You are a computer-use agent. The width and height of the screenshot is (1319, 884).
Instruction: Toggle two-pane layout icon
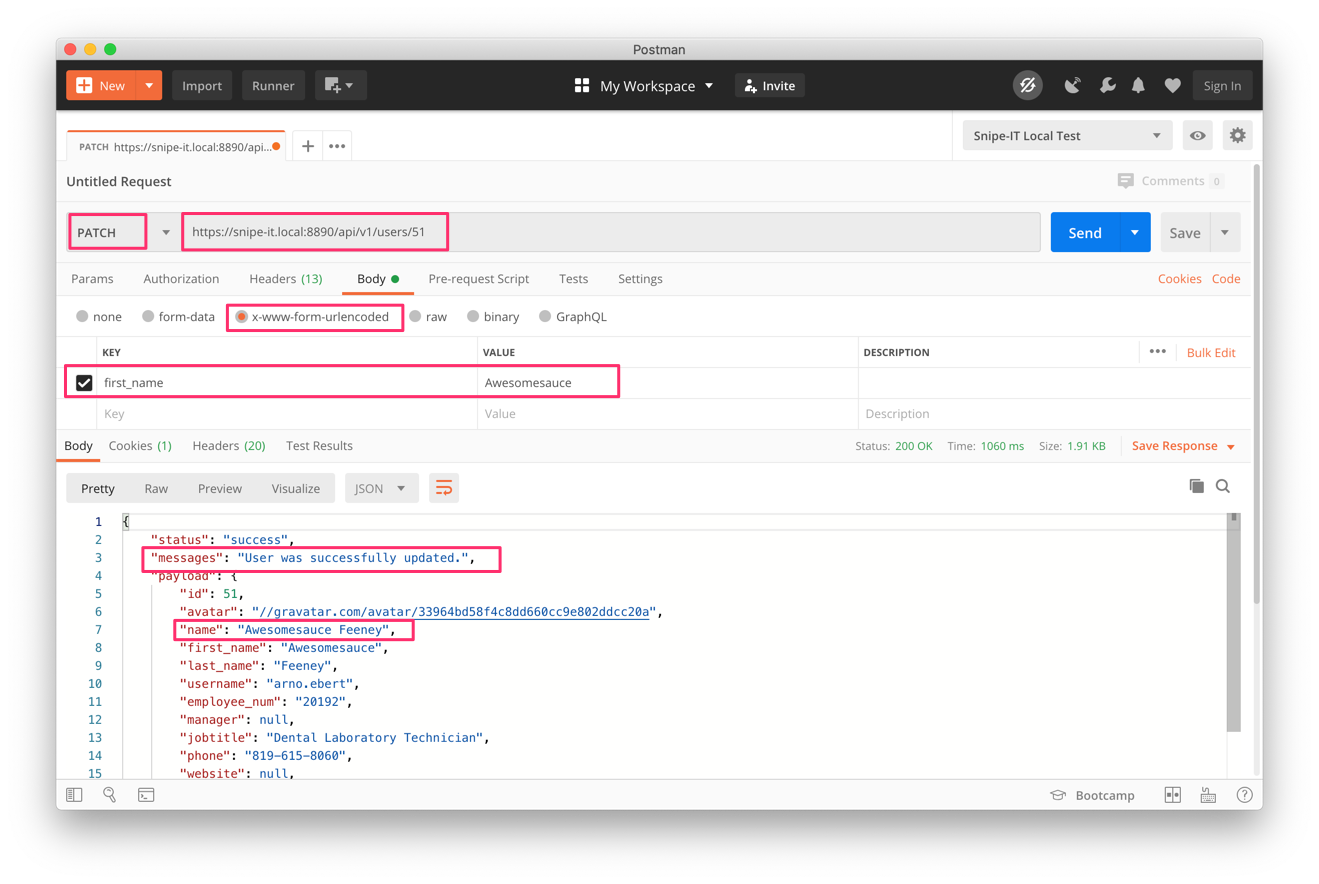coord(1173,795)
